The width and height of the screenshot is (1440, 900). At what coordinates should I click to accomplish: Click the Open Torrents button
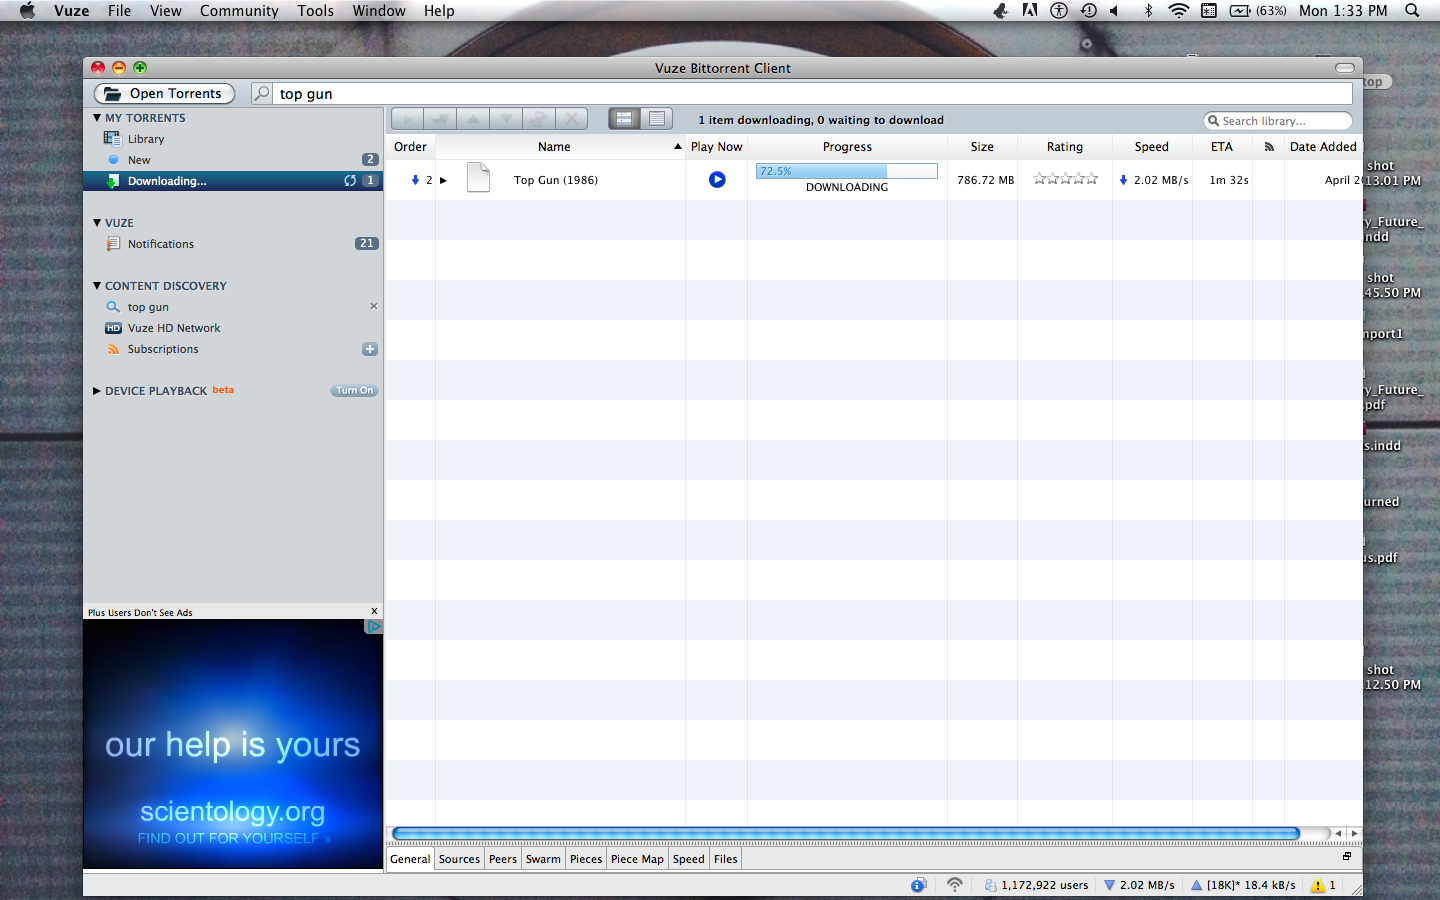[164, 93]
